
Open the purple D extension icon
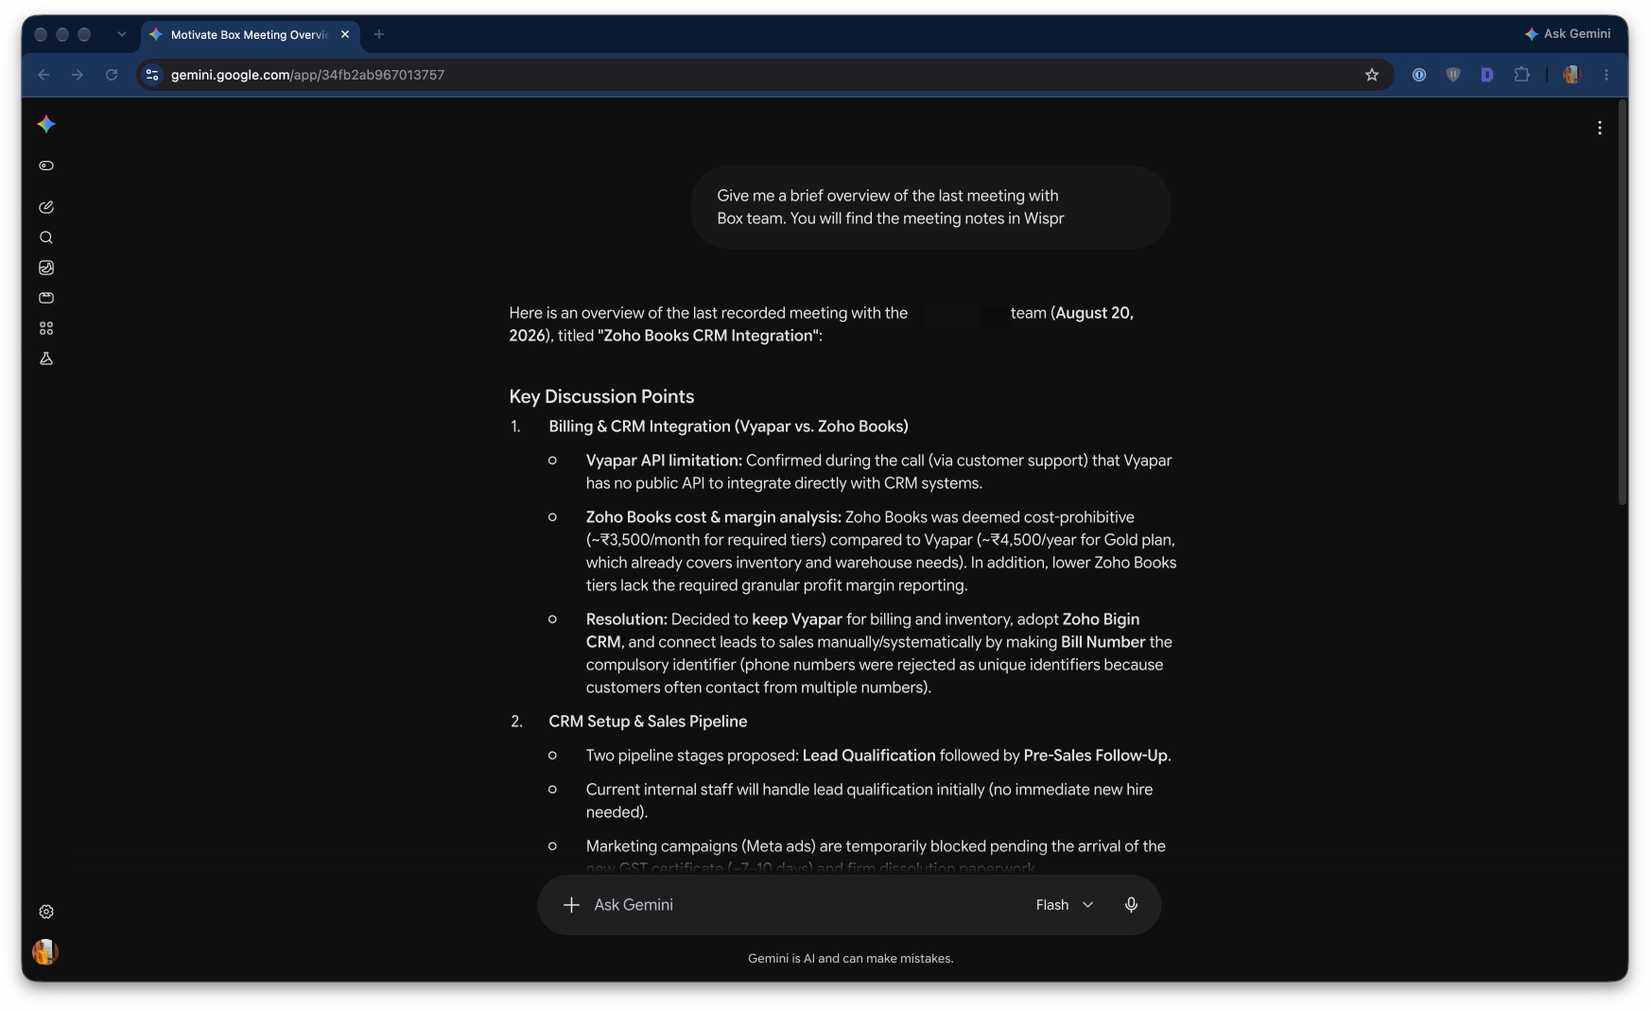pyautogui.click(x=1487, y=75)
